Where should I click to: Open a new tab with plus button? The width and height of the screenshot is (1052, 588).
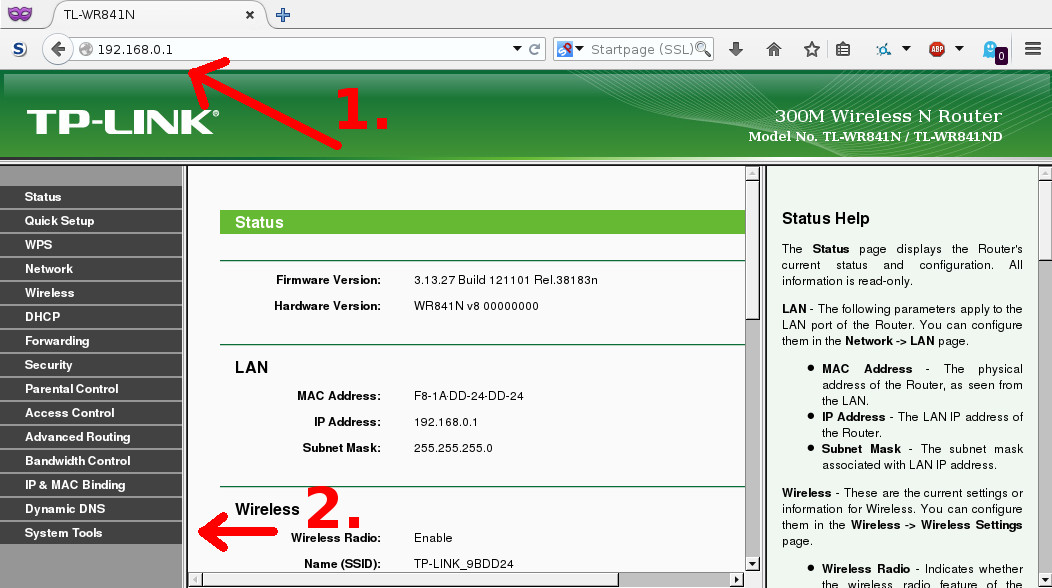click(x=283, y=14)
